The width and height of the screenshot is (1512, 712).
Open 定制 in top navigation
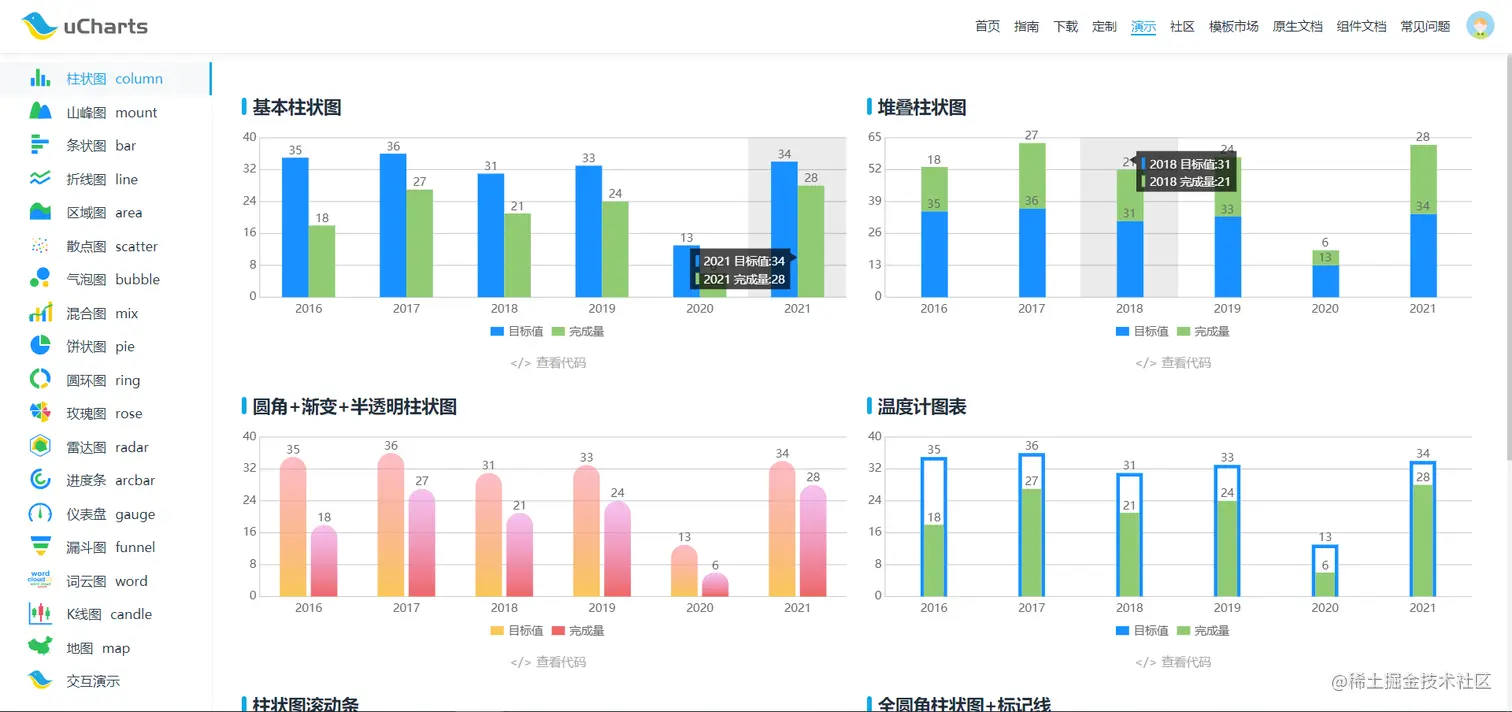point(1104,26)
